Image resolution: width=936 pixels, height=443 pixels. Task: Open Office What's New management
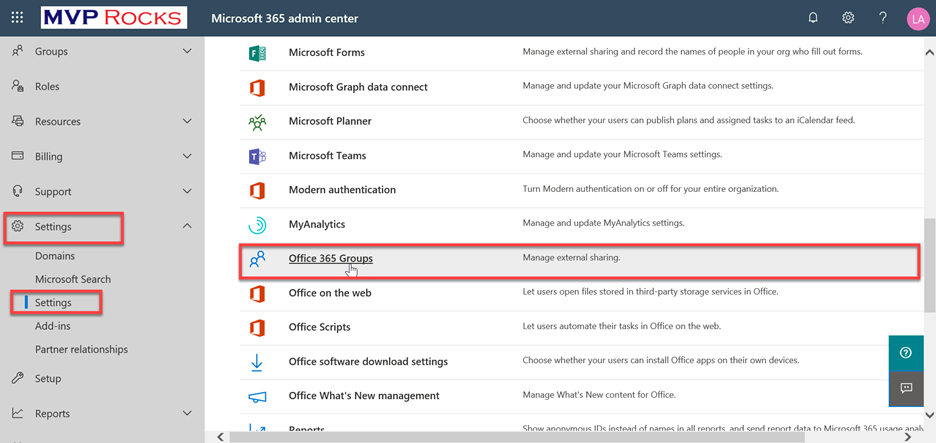point(364,396)
